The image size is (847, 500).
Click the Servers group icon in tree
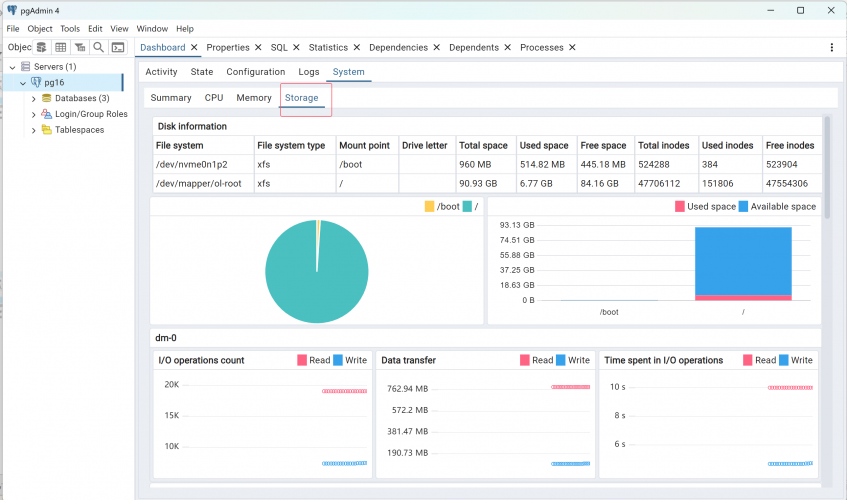25,66
